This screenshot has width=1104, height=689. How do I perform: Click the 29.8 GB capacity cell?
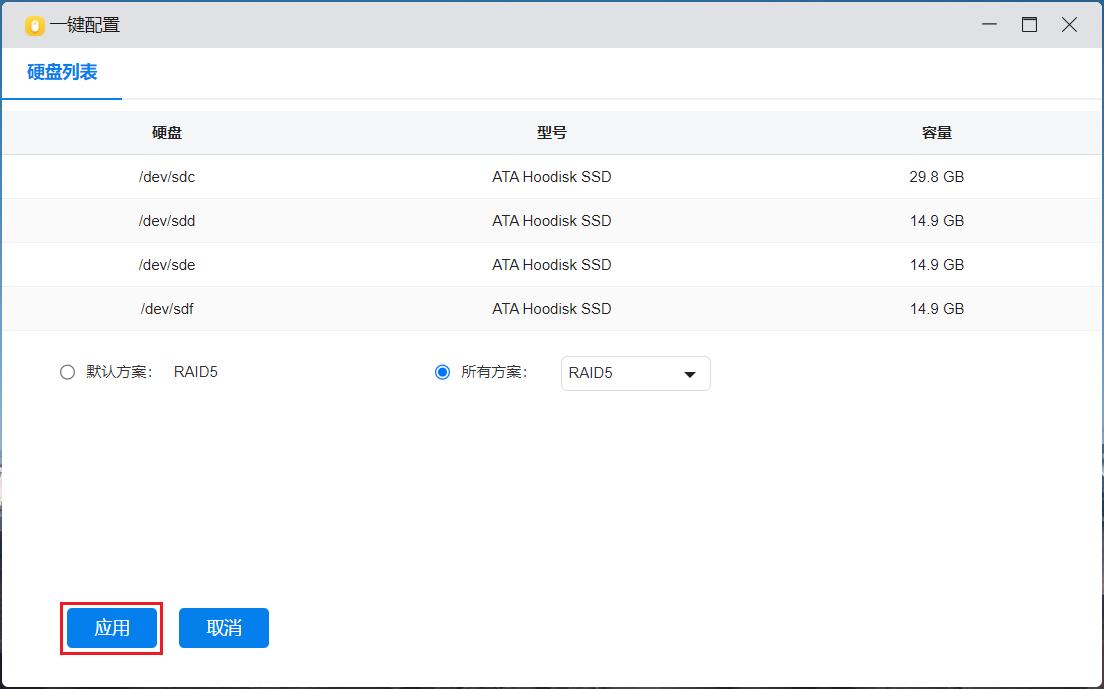coord(936,177)
